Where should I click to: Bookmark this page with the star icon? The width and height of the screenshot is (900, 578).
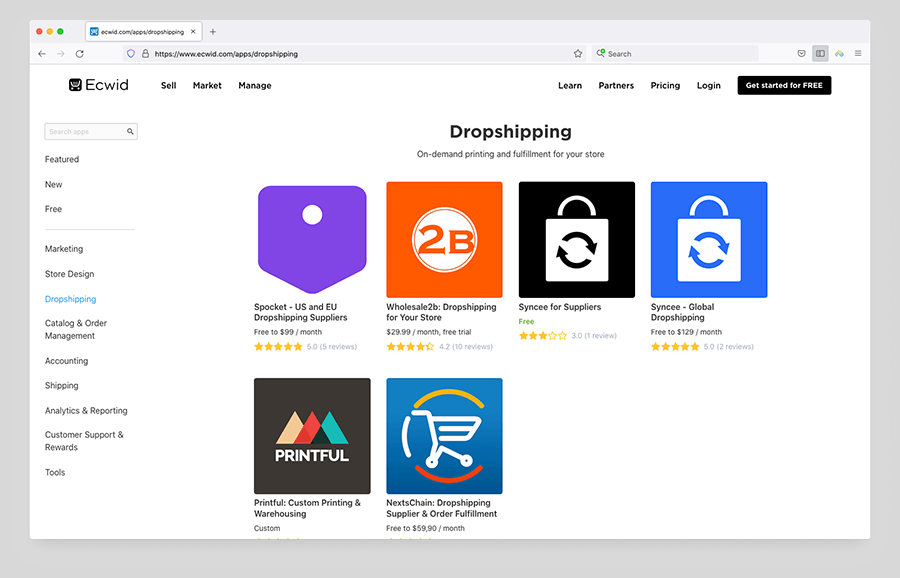(578, 53)
